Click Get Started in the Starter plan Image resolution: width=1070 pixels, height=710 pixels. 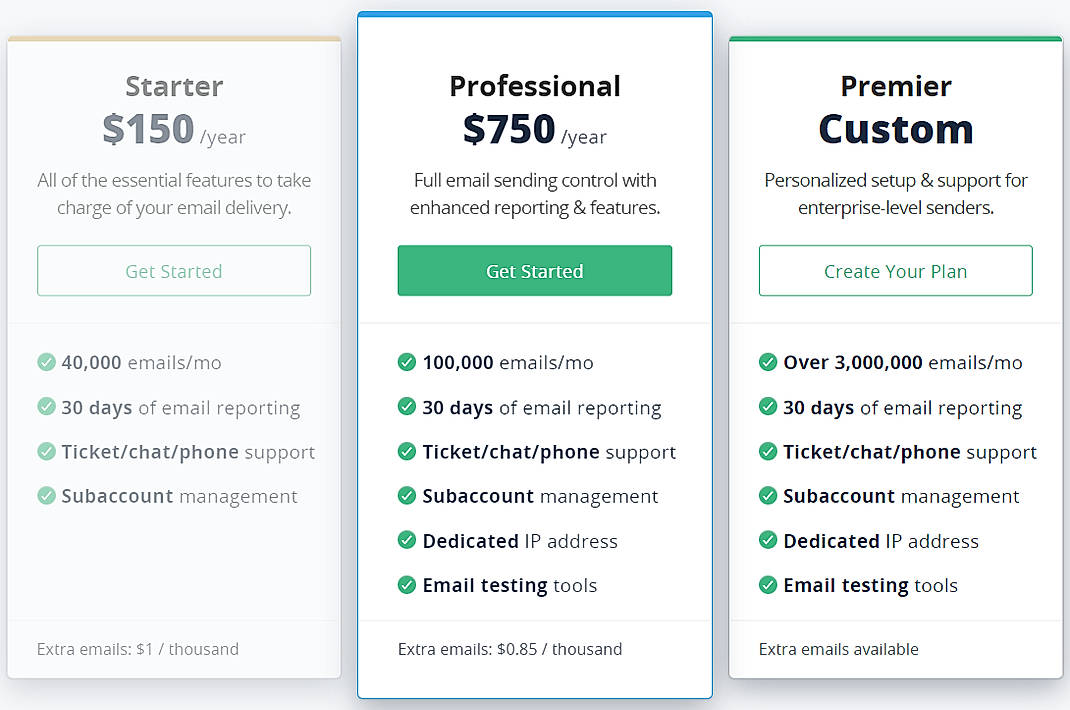coord(174,270)
